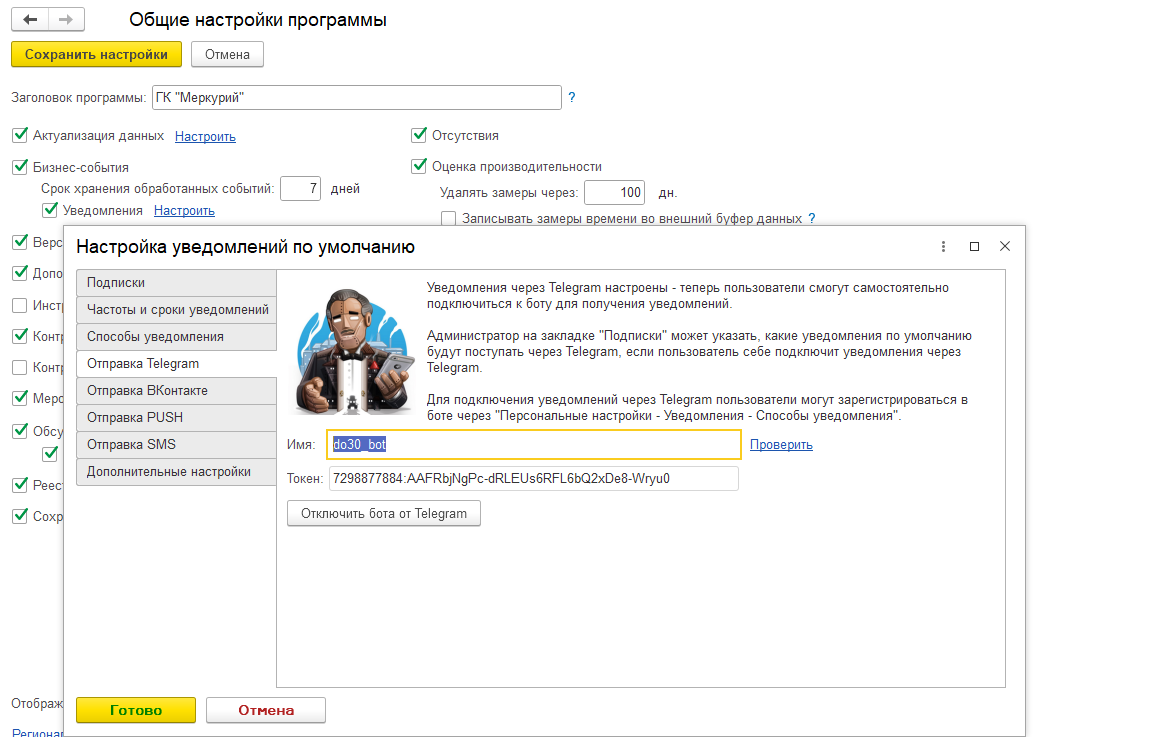Click Отключить бота от Telegram button
Image resolution: width=1149 pixels, height=737 pixels.
(x=384, y=514)
